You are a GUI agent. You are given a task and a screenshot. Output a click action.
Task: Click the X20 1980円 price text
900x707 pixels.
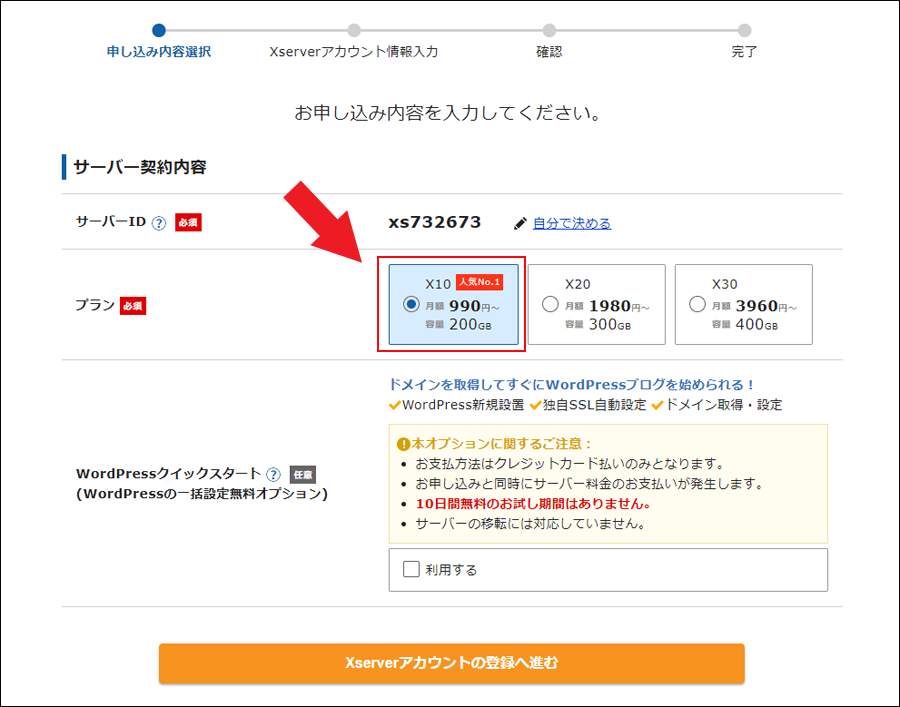[x=619, y=306]
